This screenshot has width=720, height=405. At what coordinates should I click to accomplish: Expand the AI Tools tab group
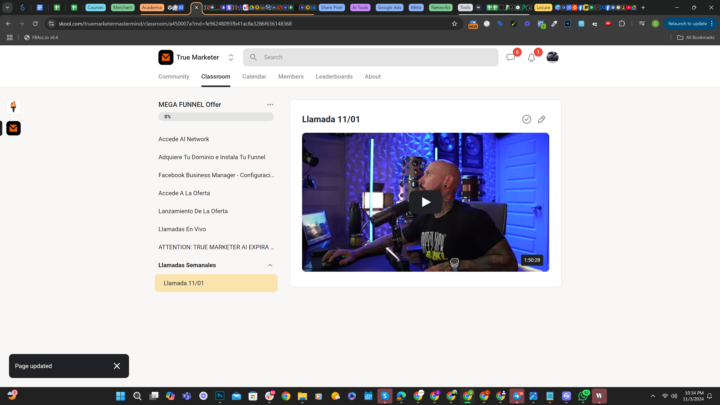click(360, 7)
